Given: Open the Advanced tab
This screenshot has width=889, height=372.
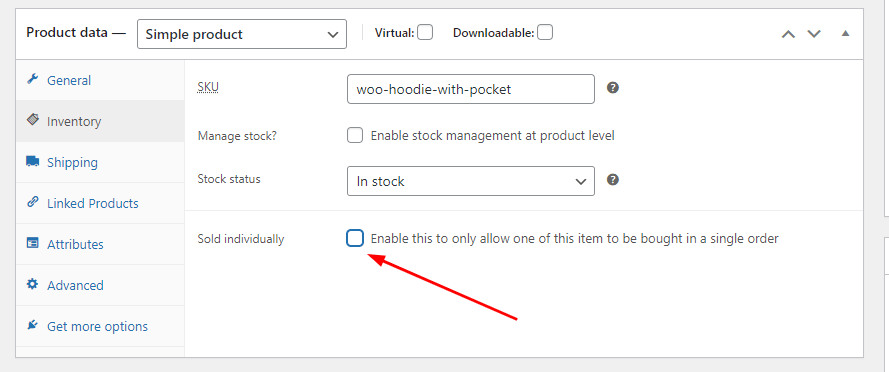Looking at the screenshot, I should pyautogui.click(x=100, y=285).
